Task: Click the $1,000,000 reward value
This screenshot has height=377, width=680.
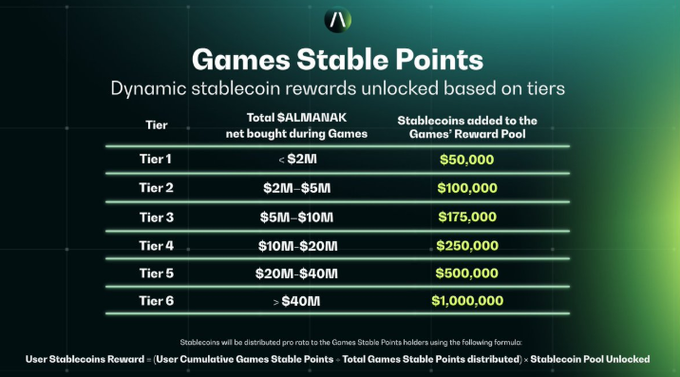Action: click(x=467, y=301)
